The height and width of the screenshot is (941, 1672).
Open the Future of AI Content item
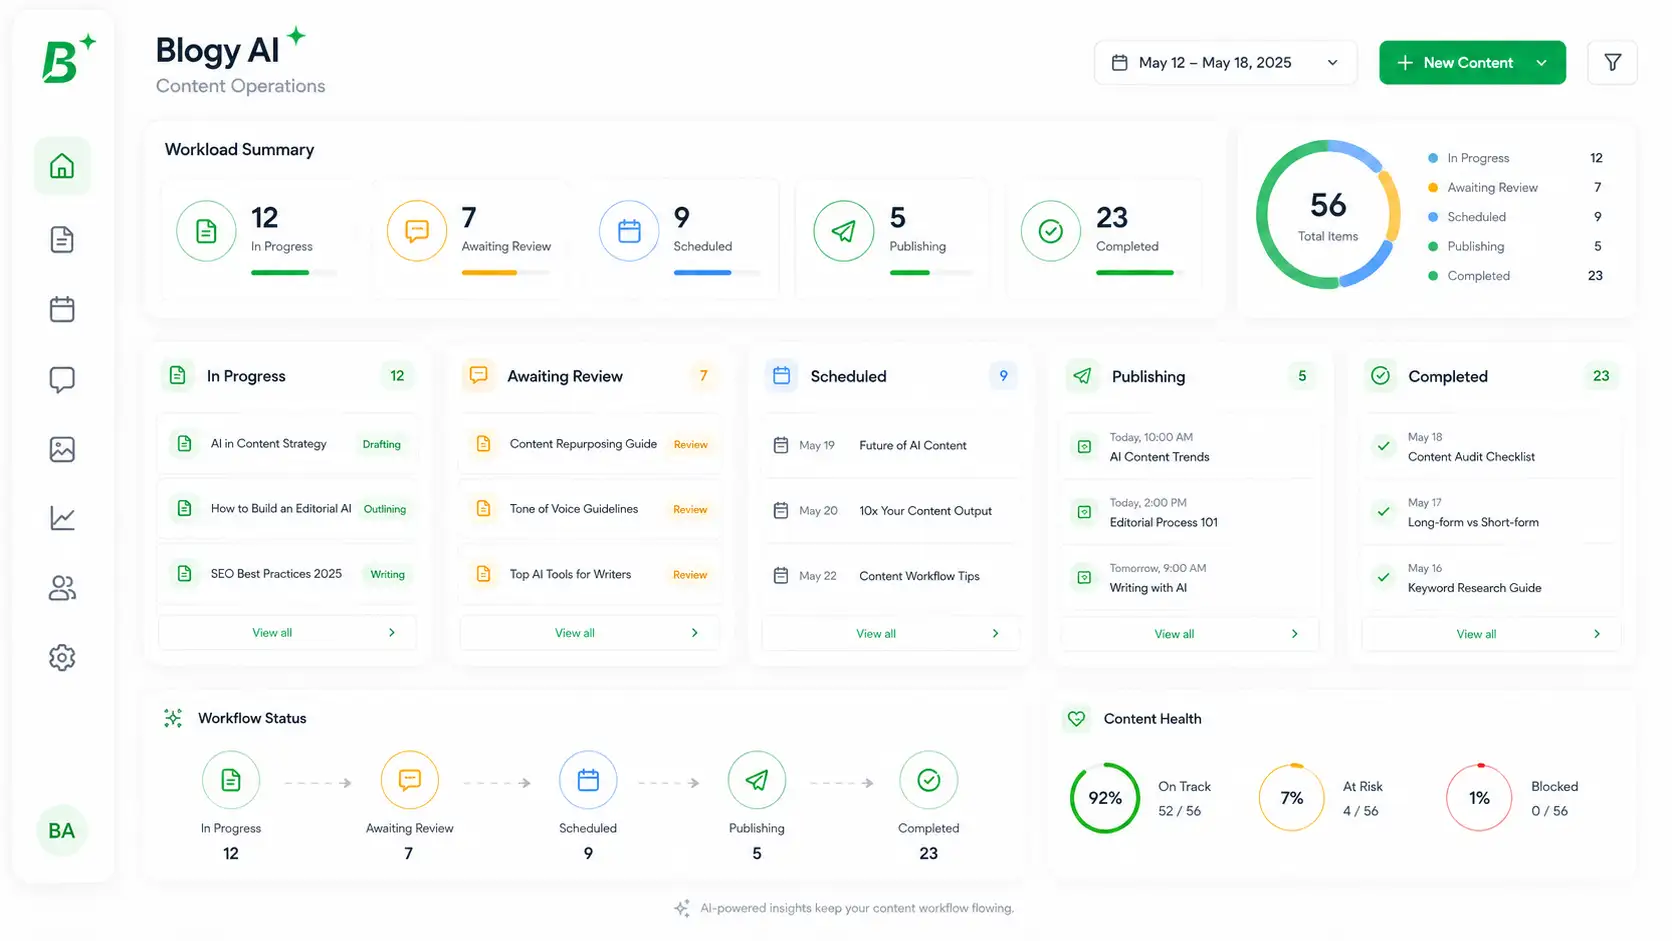pos(890,446)
